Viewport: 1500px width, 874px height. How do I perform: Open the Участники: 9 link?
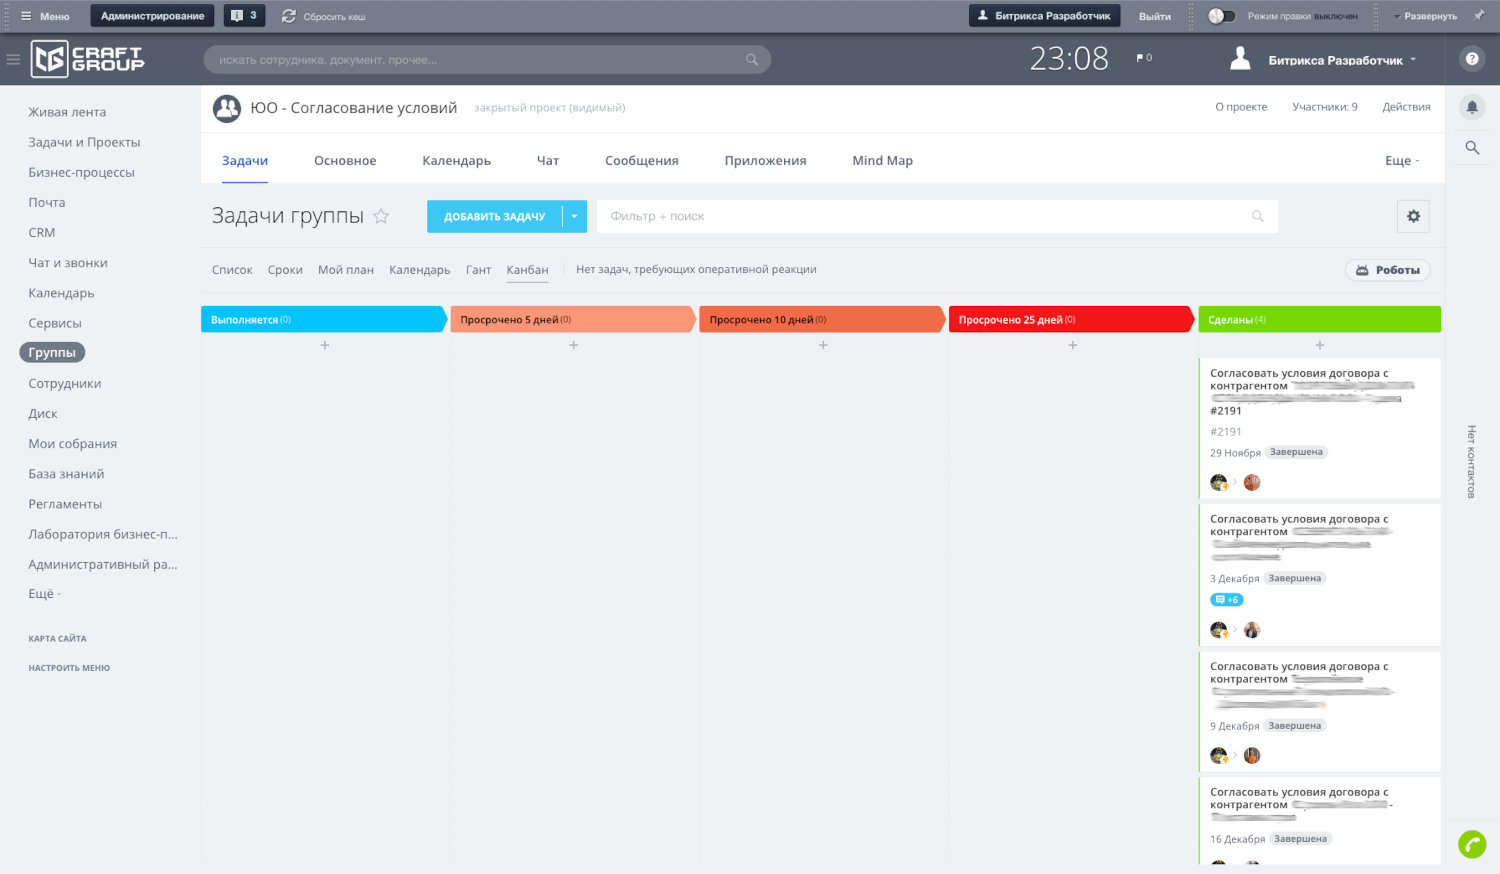click(x=1324, y=107)
